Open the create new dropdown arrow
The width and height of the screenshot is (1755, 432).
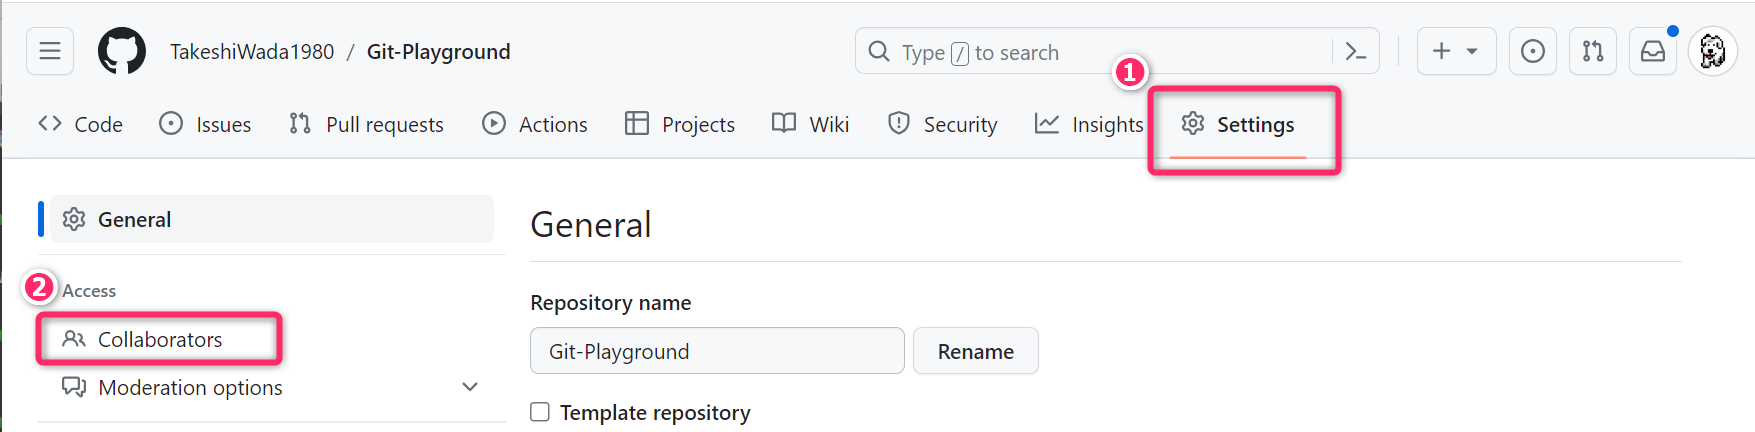[x=1473, y=51]
